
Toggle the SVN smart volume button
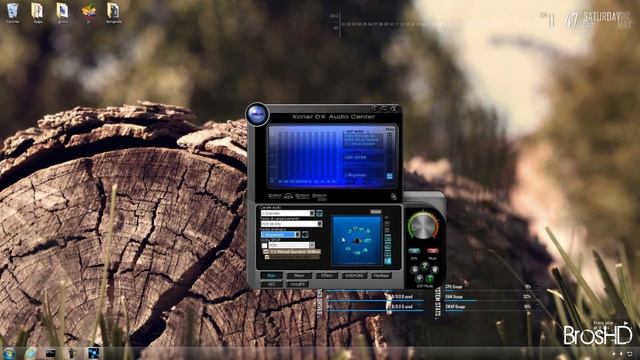pos(414,251)
